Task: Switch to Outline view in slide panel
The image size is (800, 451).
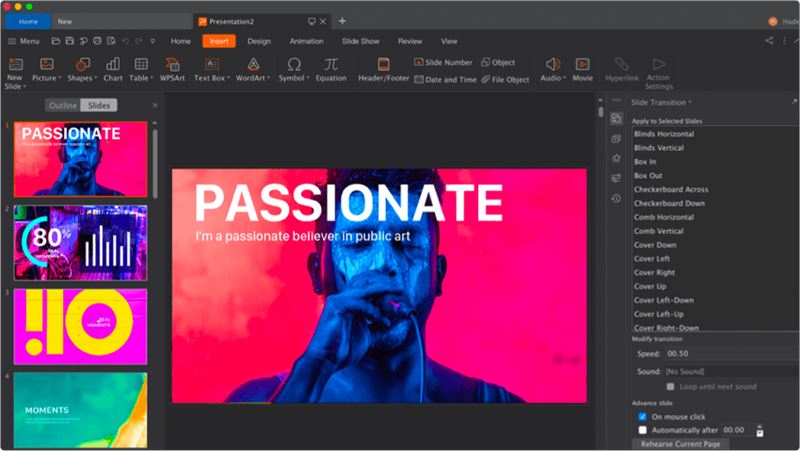Action: click(63, 105)
